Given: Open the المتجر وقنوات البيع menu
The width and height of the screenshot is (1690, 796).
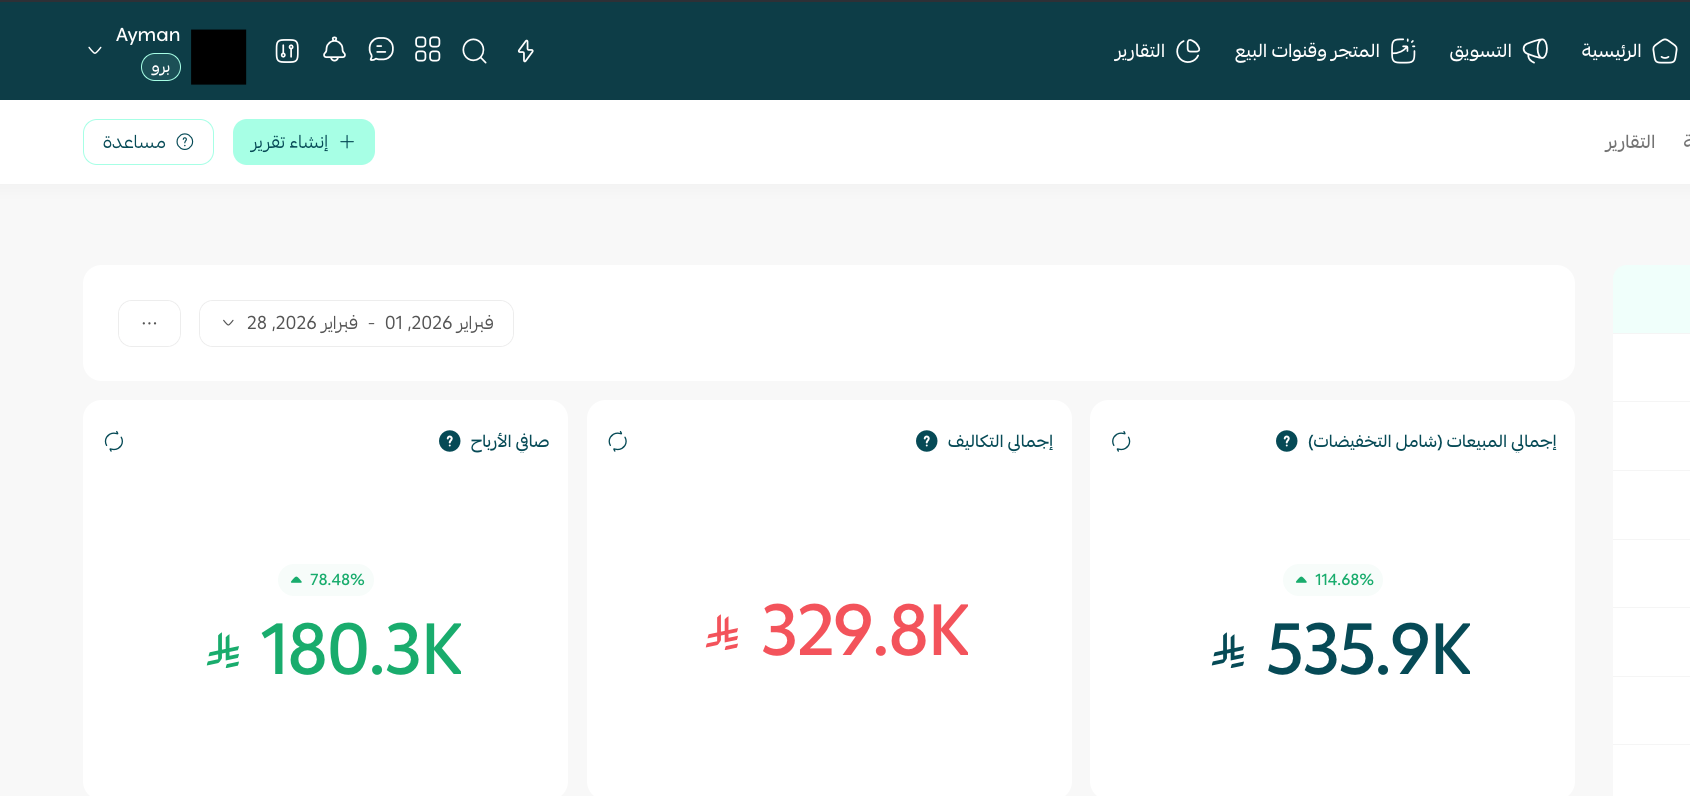Looking at the screenshot, I should (1324, 51).
